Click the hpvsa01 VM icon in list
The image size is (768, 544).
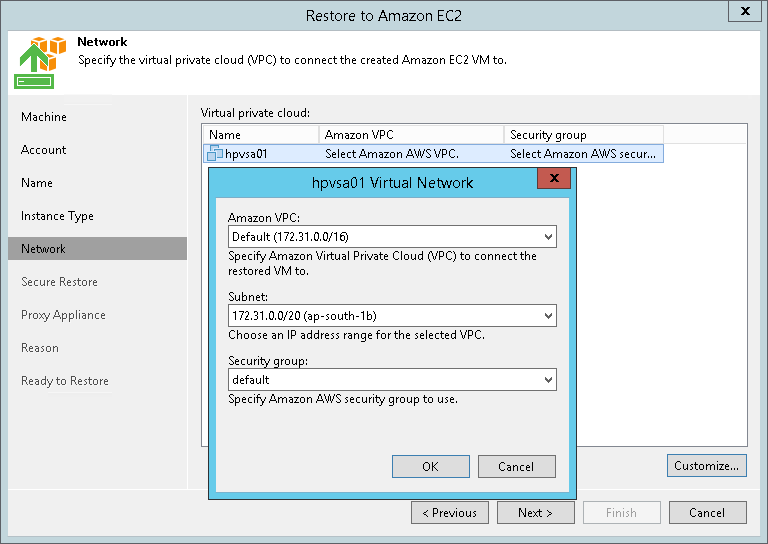(214, 154)
